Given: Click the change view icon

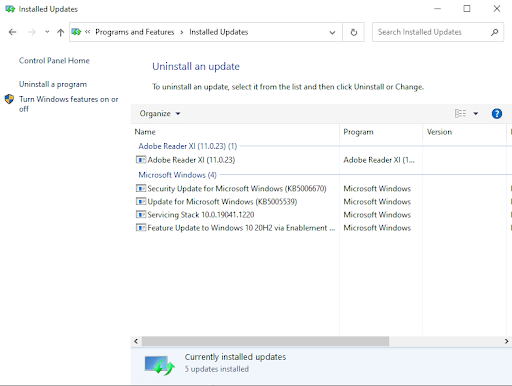Looking at the screenshot, I should coord(460,114).
